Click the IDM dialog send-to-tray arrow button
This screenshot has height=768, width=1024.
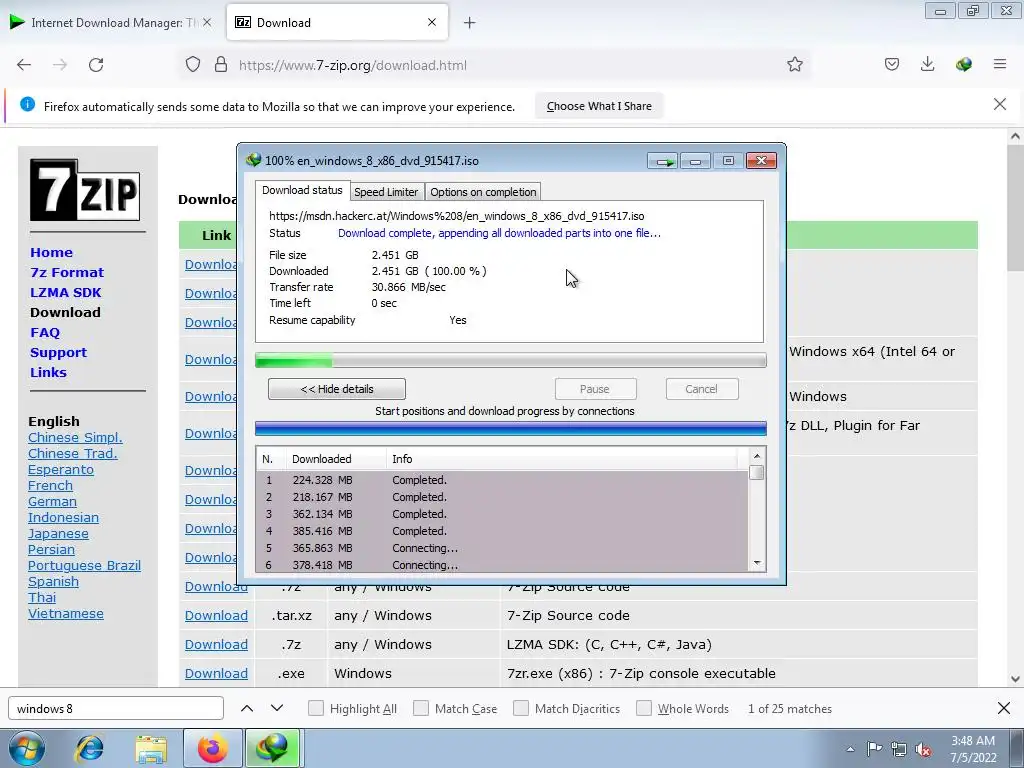663,161
